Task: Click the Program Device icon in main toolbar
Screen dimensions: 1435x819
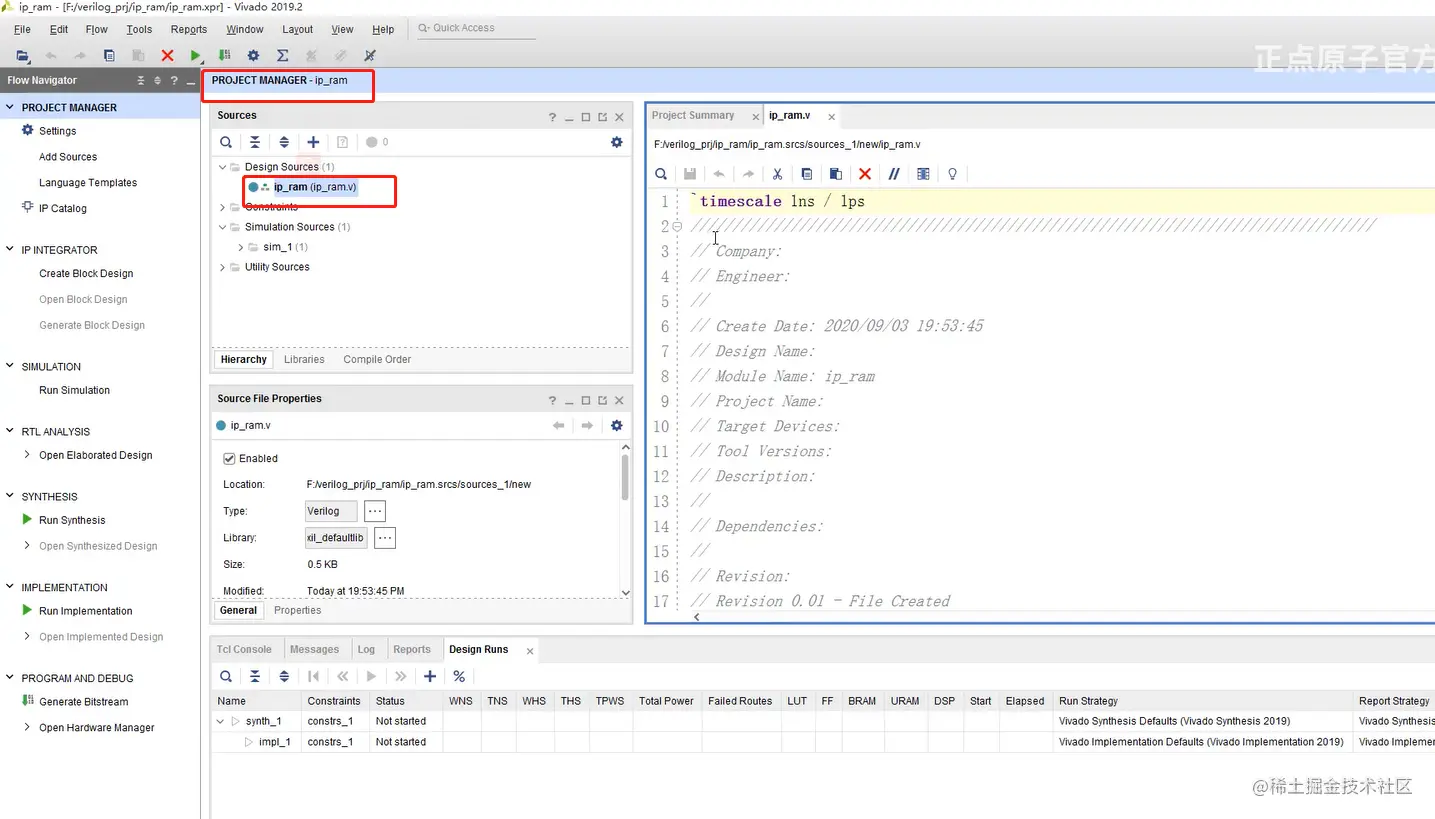Action: coord(225,56)
